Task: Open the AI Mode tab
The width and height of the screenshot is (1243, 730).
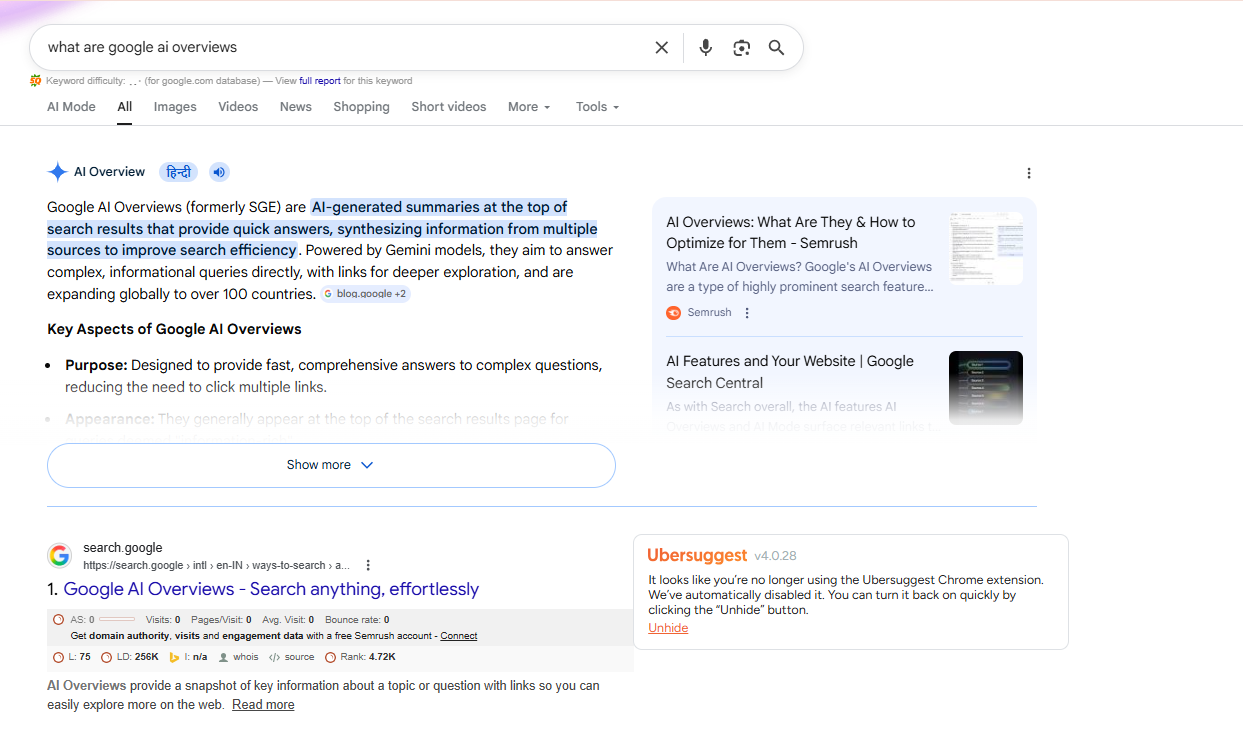Action: 70,107
